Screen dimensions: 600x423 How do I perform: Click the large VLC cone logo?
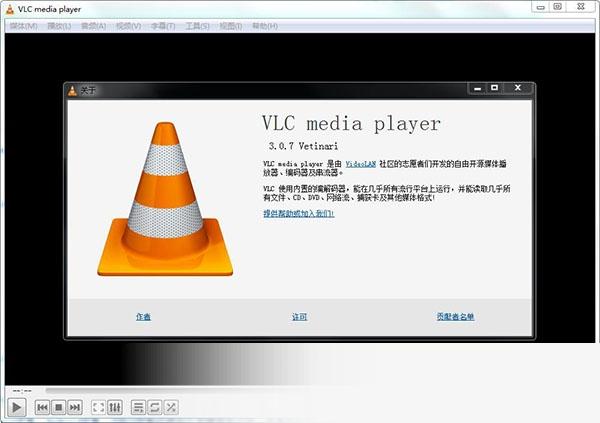(165, 199)
